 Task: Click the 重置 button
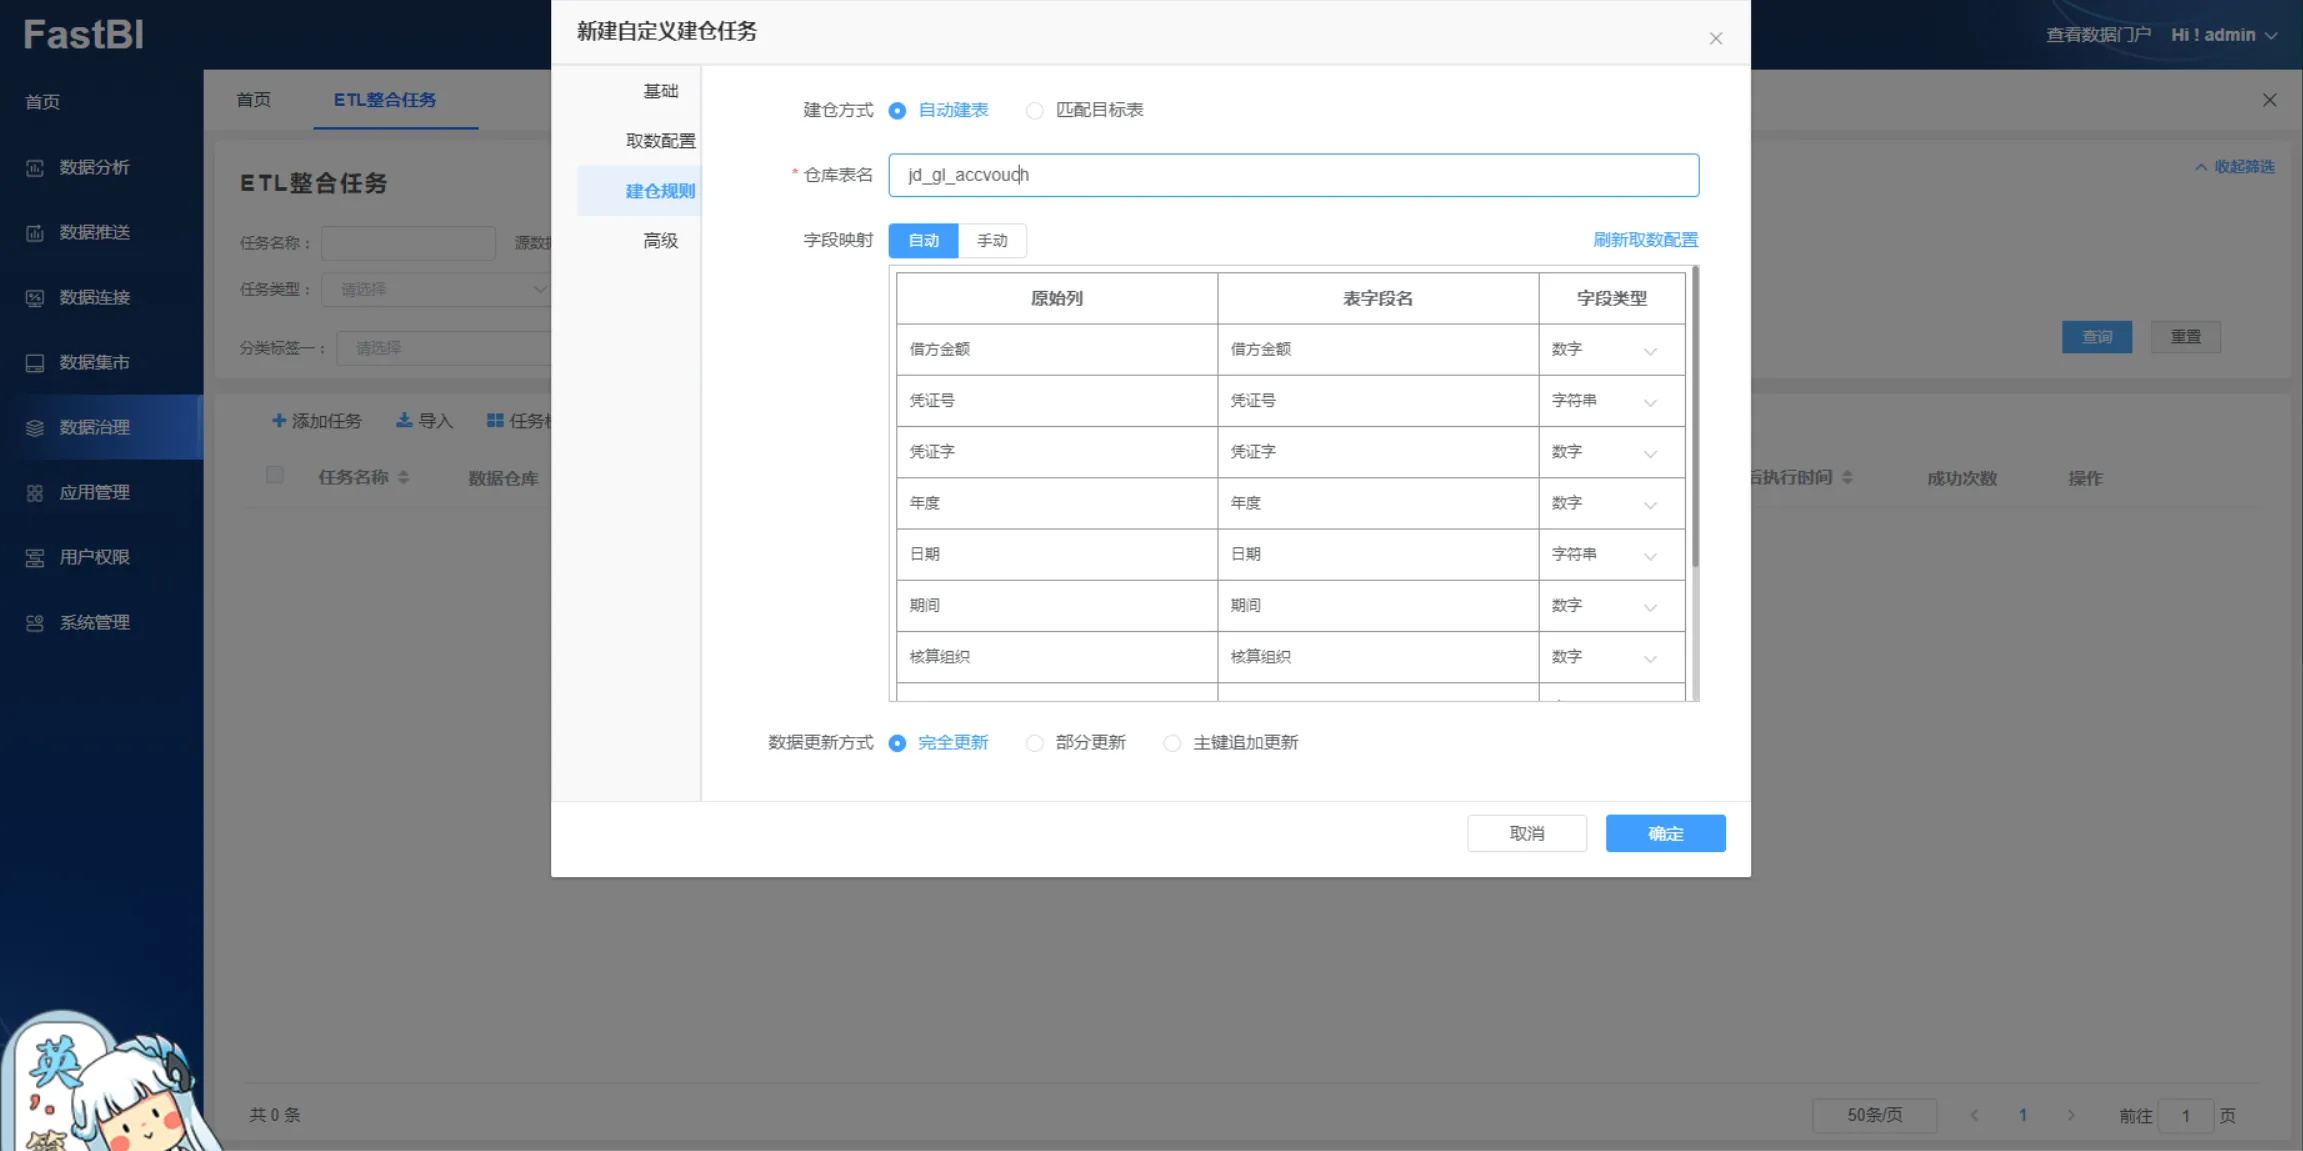(2186, 338)
